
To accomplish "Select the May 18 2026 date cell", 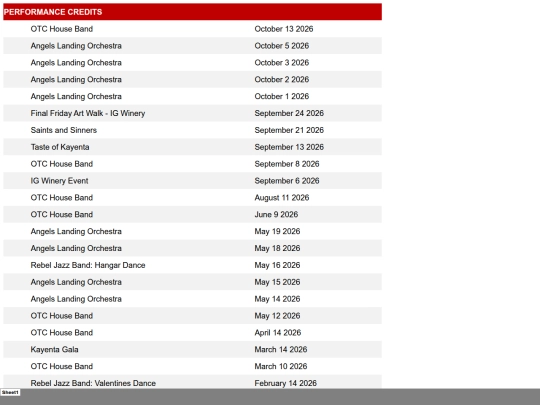I will click(277, 248).
